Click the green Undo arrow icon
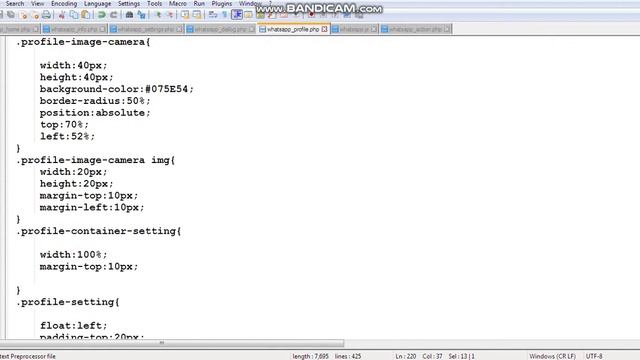Viewport: 640px width, 360px height. [x=102, y=15]
